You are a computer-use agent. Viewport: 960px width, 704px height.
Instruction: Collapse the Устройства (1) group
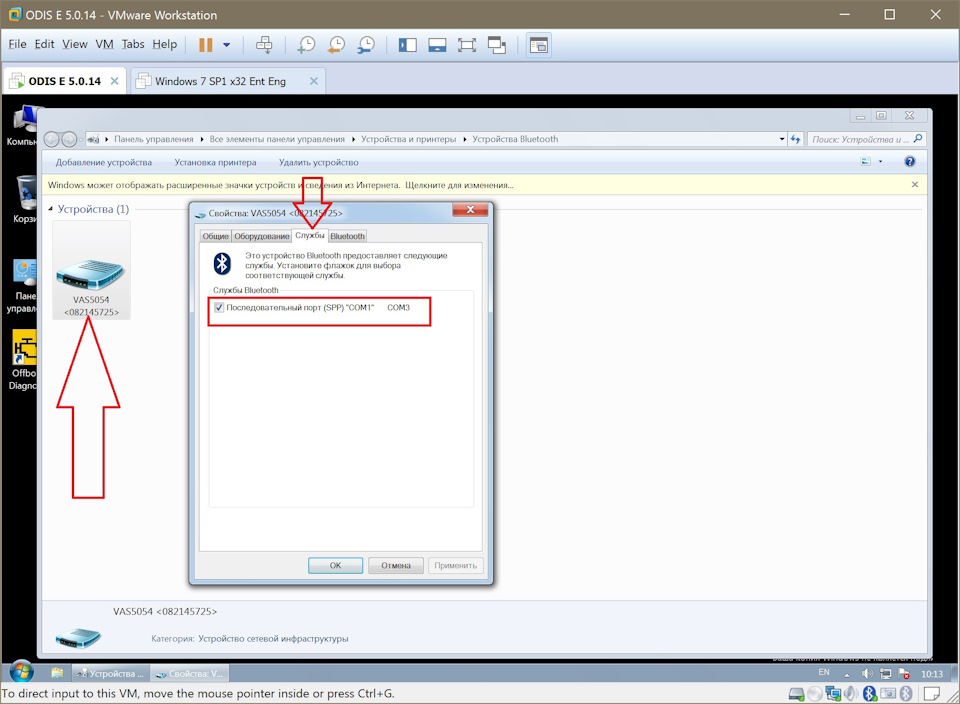click(51, 209)
